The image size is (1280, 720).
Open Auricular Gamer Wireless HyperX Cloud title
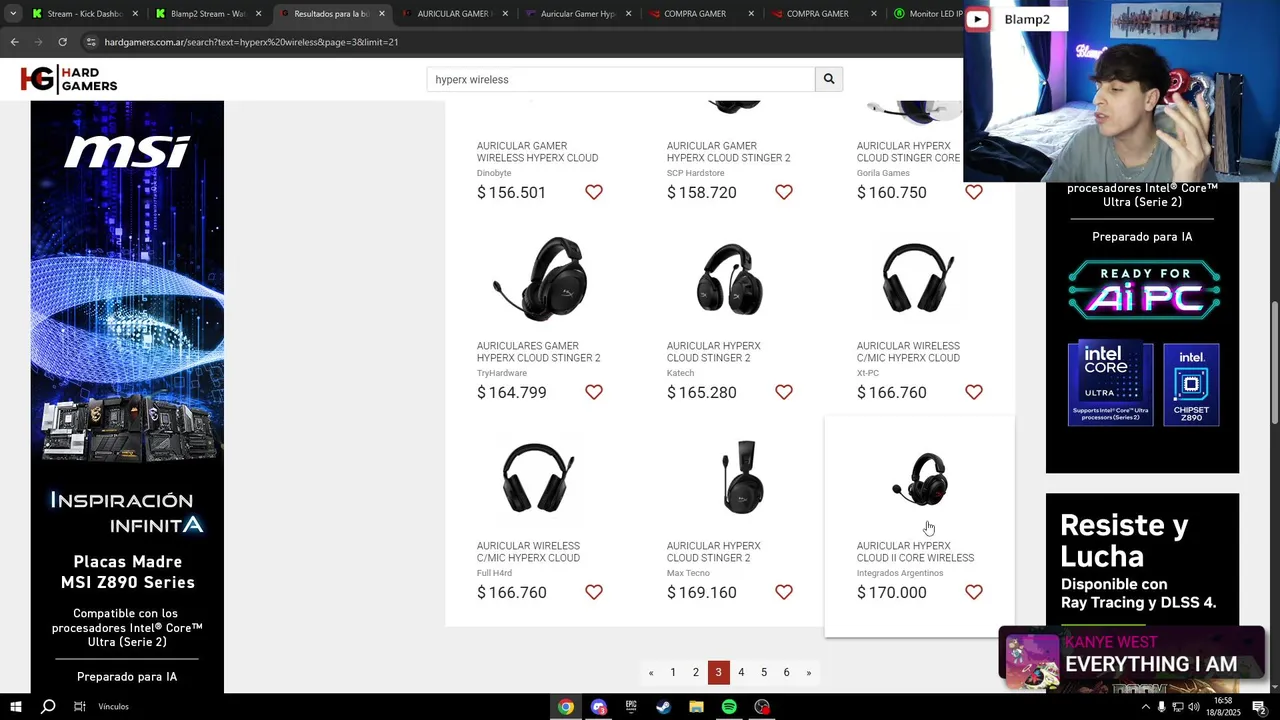pyautogui.click(x=537, y=152)
